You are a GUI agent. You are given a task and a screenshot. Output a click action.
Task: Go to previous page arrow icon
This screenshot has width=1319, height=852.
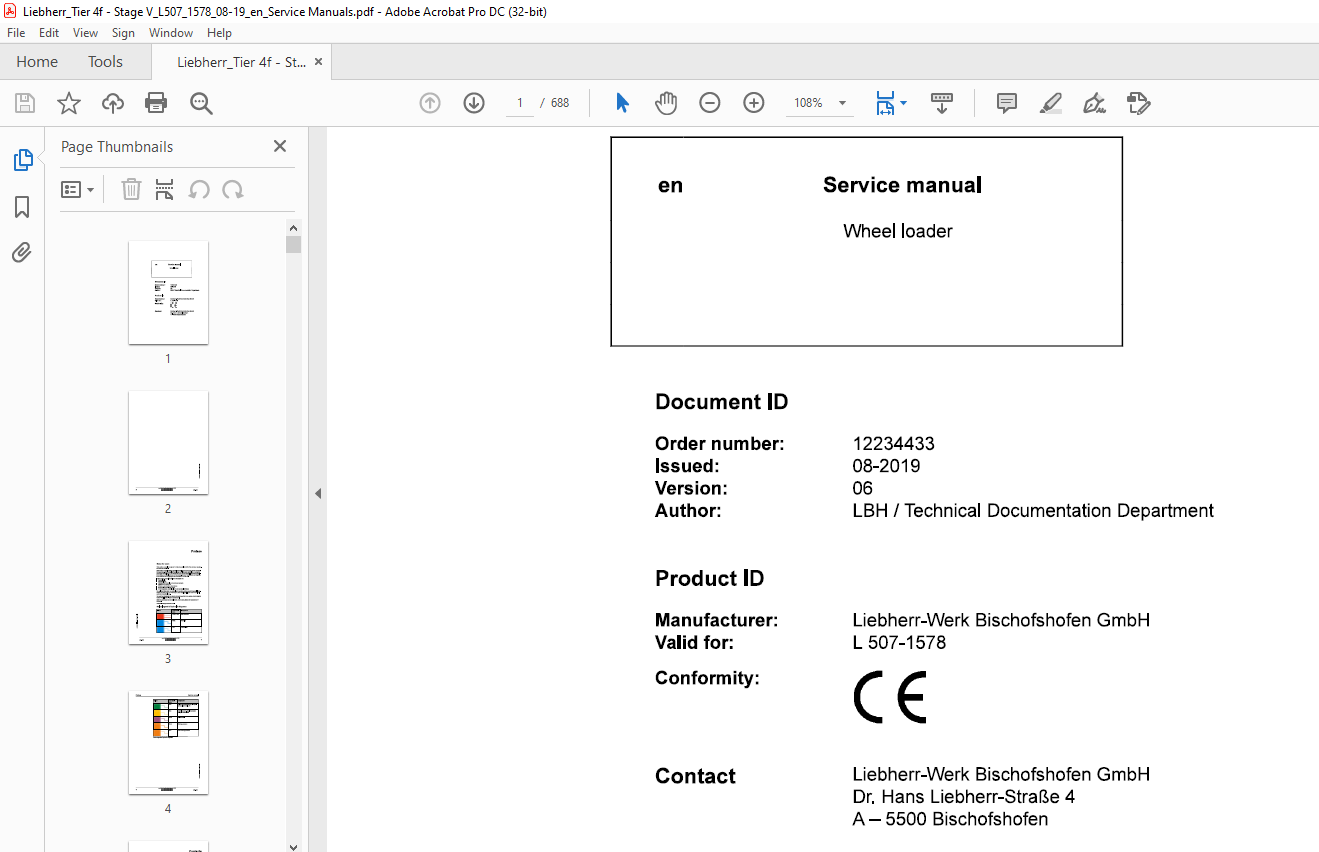pos(430,103)
